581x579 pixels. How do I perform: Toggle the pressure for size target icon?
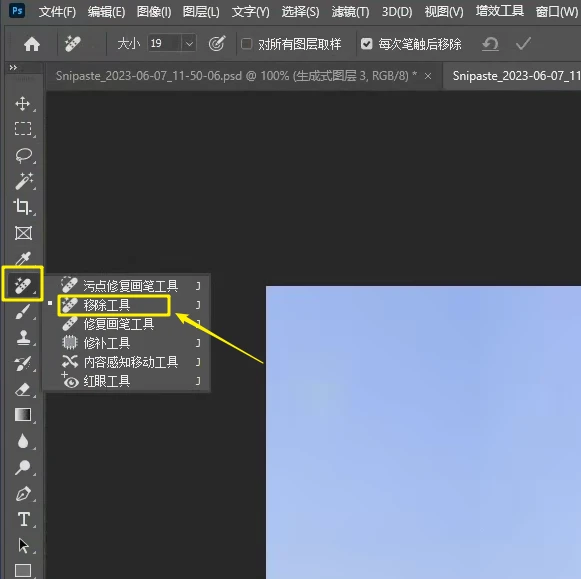click(x=217, y=44)
